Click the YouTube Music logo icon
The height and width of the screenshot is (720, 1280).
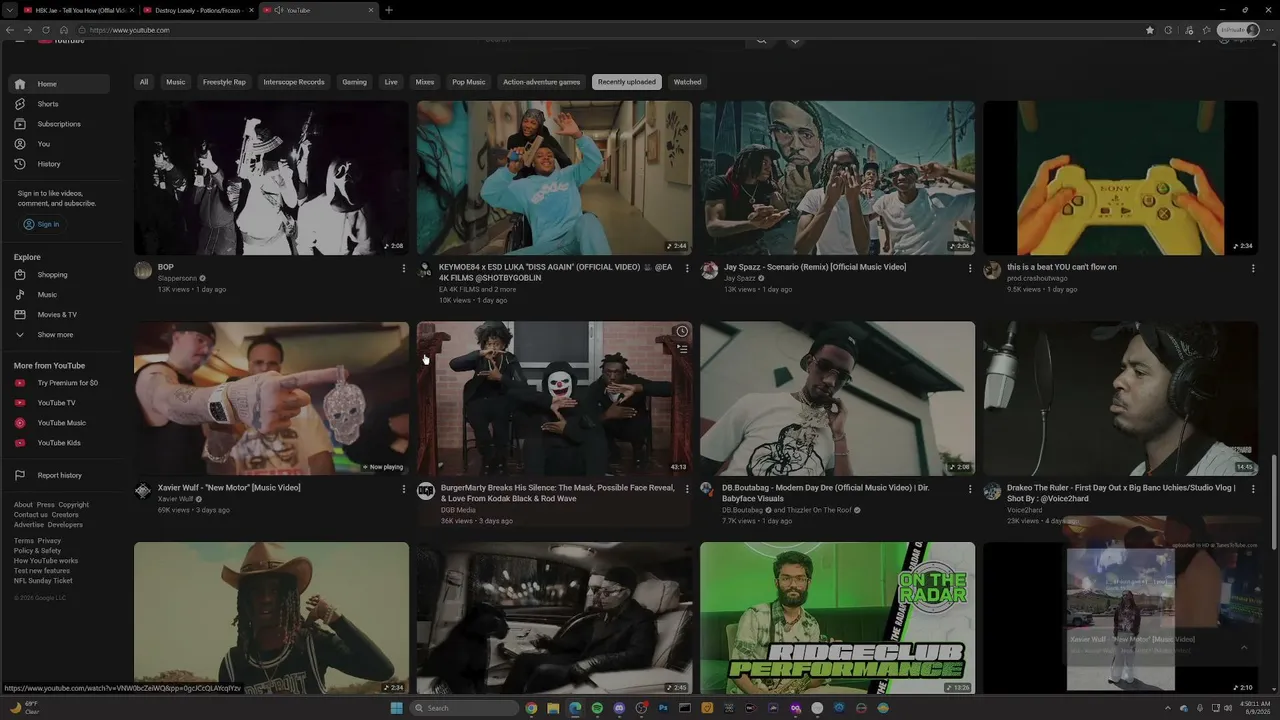[x=20, y=423]
